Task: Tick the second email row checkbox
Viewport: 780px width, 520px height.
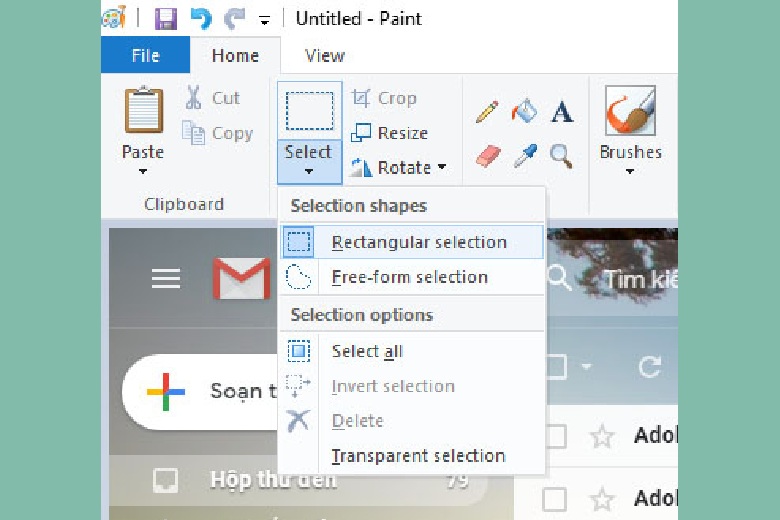Action: 554,498
